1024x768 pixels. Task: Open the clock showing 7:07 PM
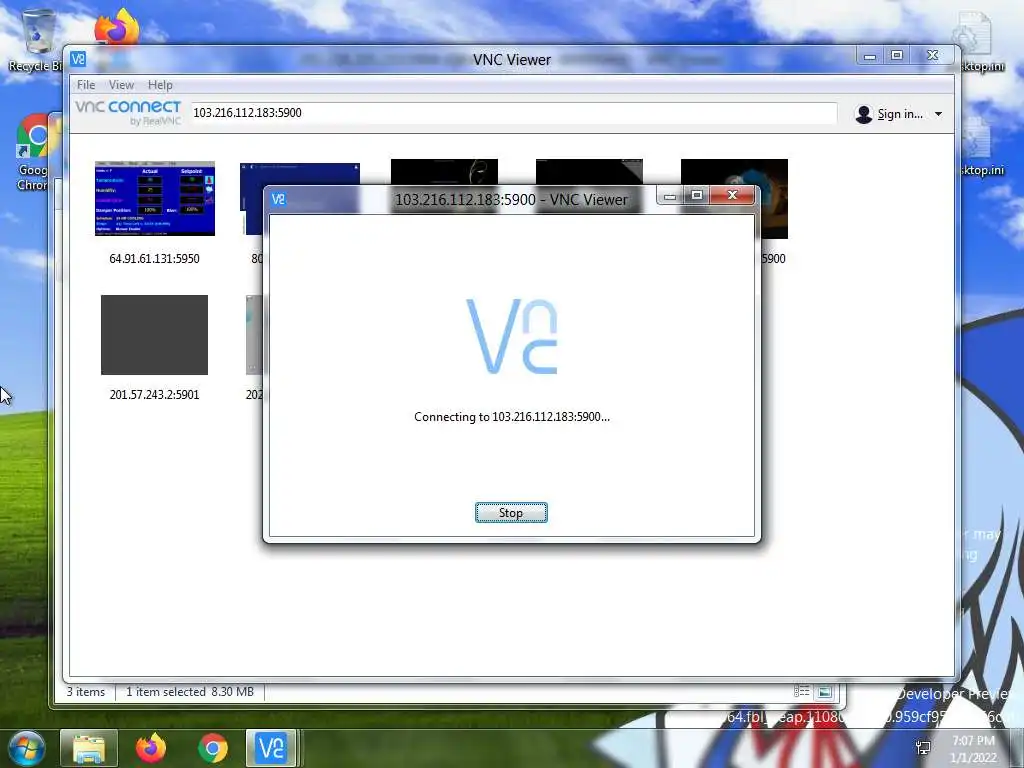[x=974, y=749]
